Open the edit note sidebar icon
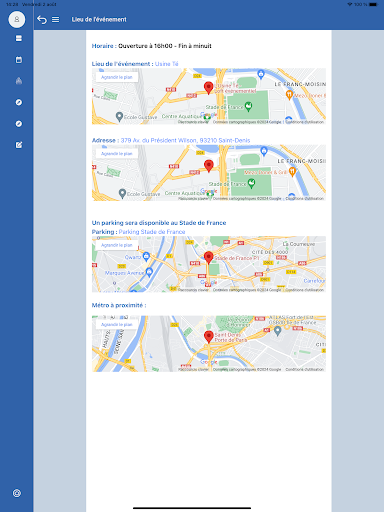This screenshot has width=384, height=512. pos(19,145)
